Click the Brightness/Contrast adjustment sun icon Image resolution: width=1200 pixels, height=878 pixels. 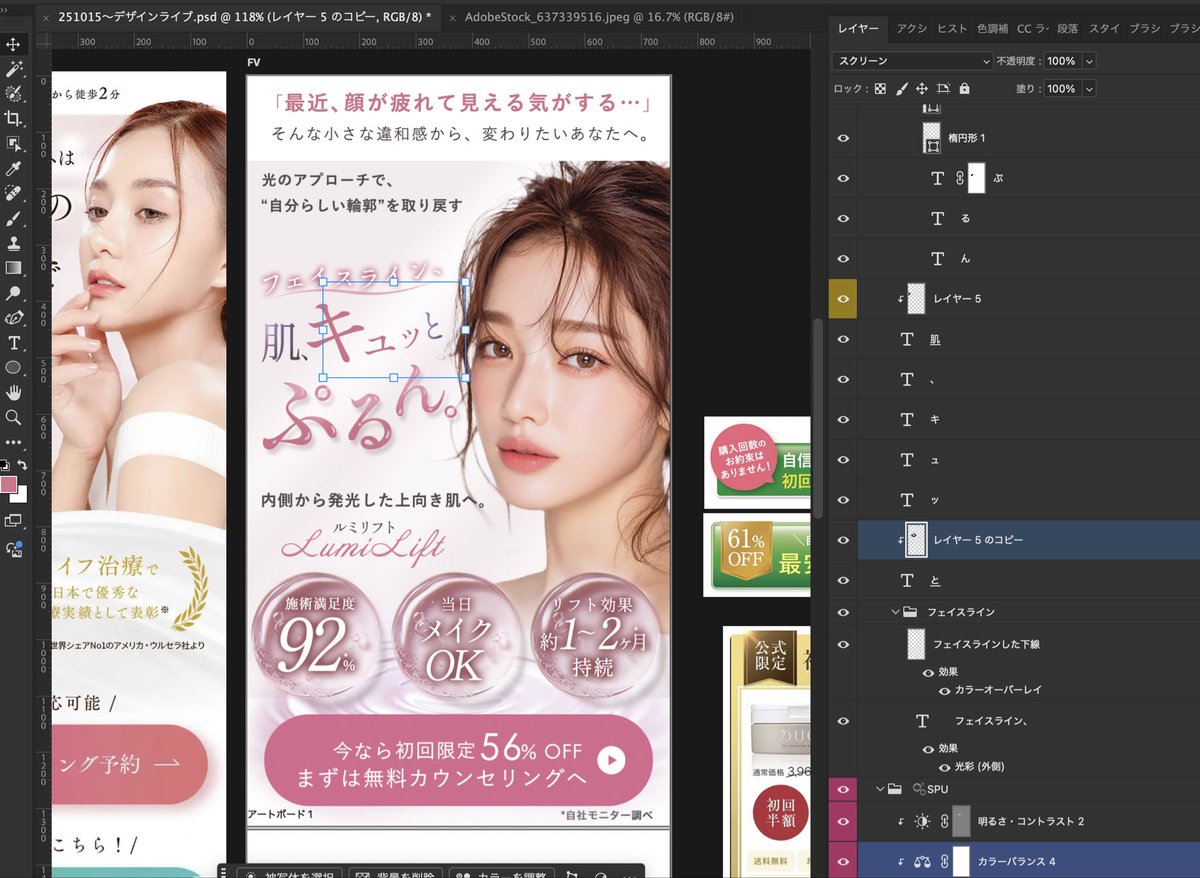(922, 821)
